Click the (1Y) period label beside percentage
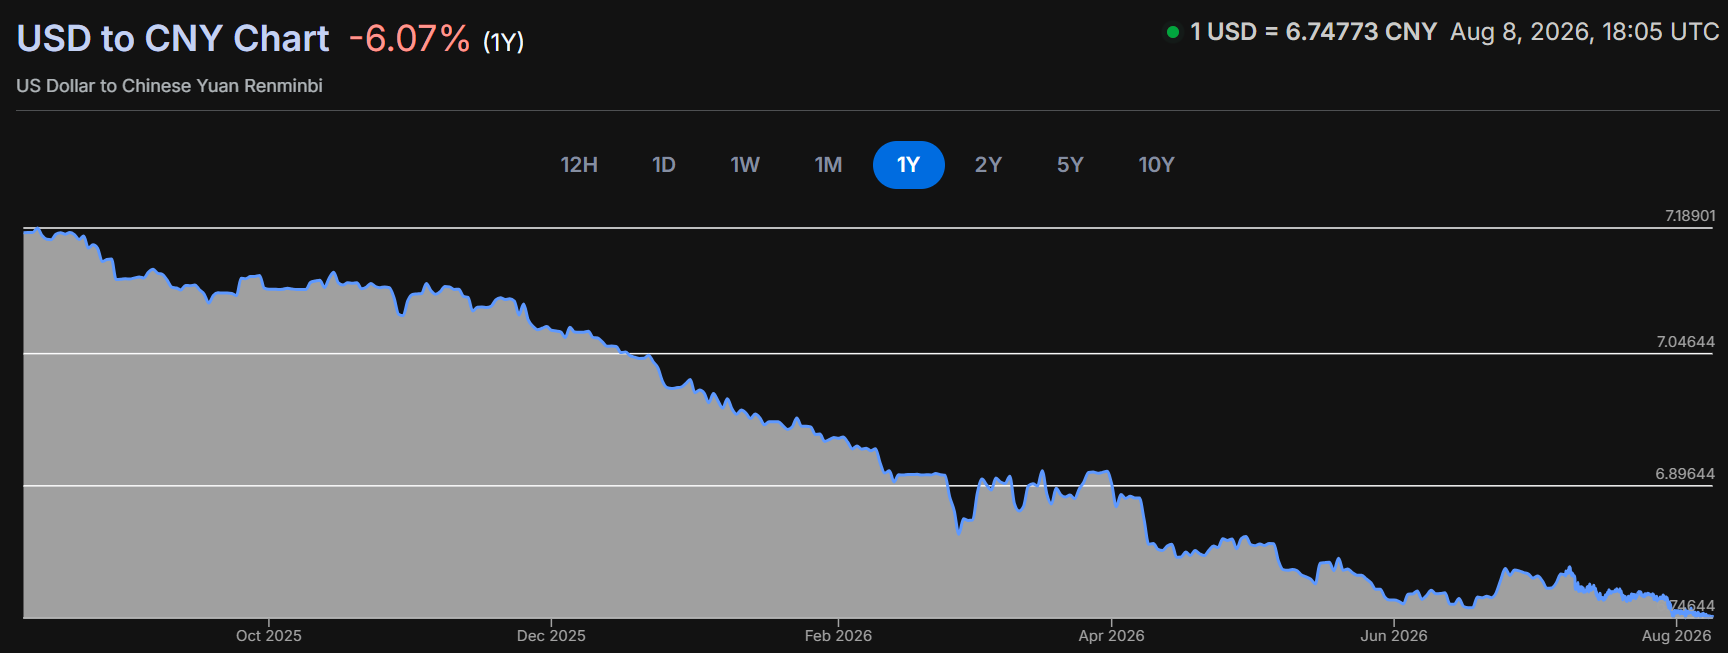 pyautogui.click(x=504, y=42)
